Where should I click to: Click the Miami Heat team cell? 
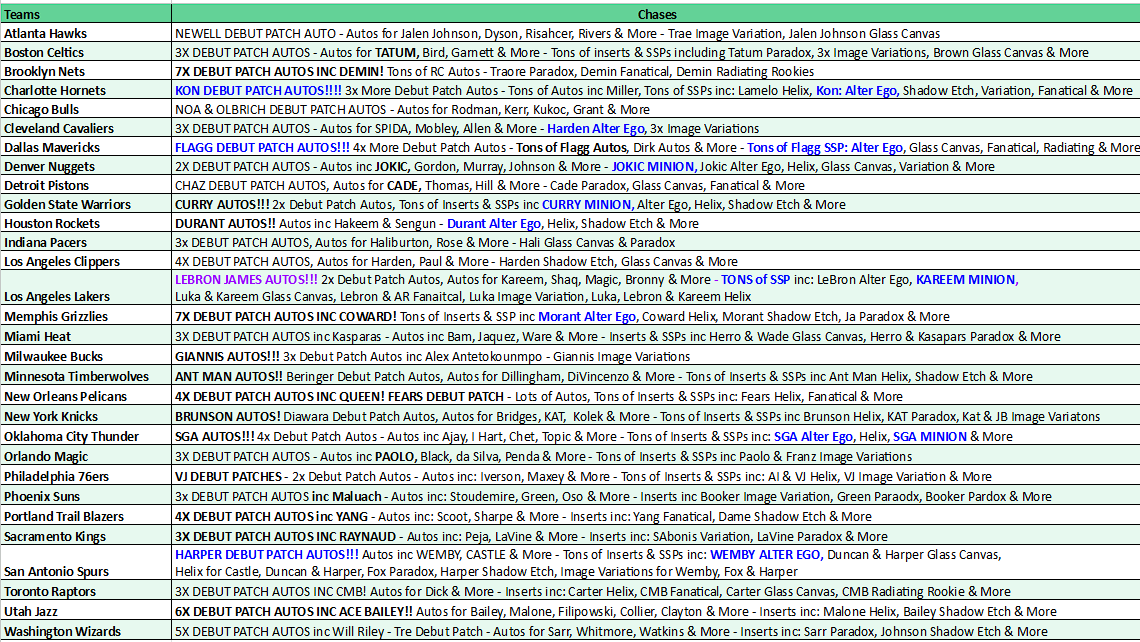[86, 336]
